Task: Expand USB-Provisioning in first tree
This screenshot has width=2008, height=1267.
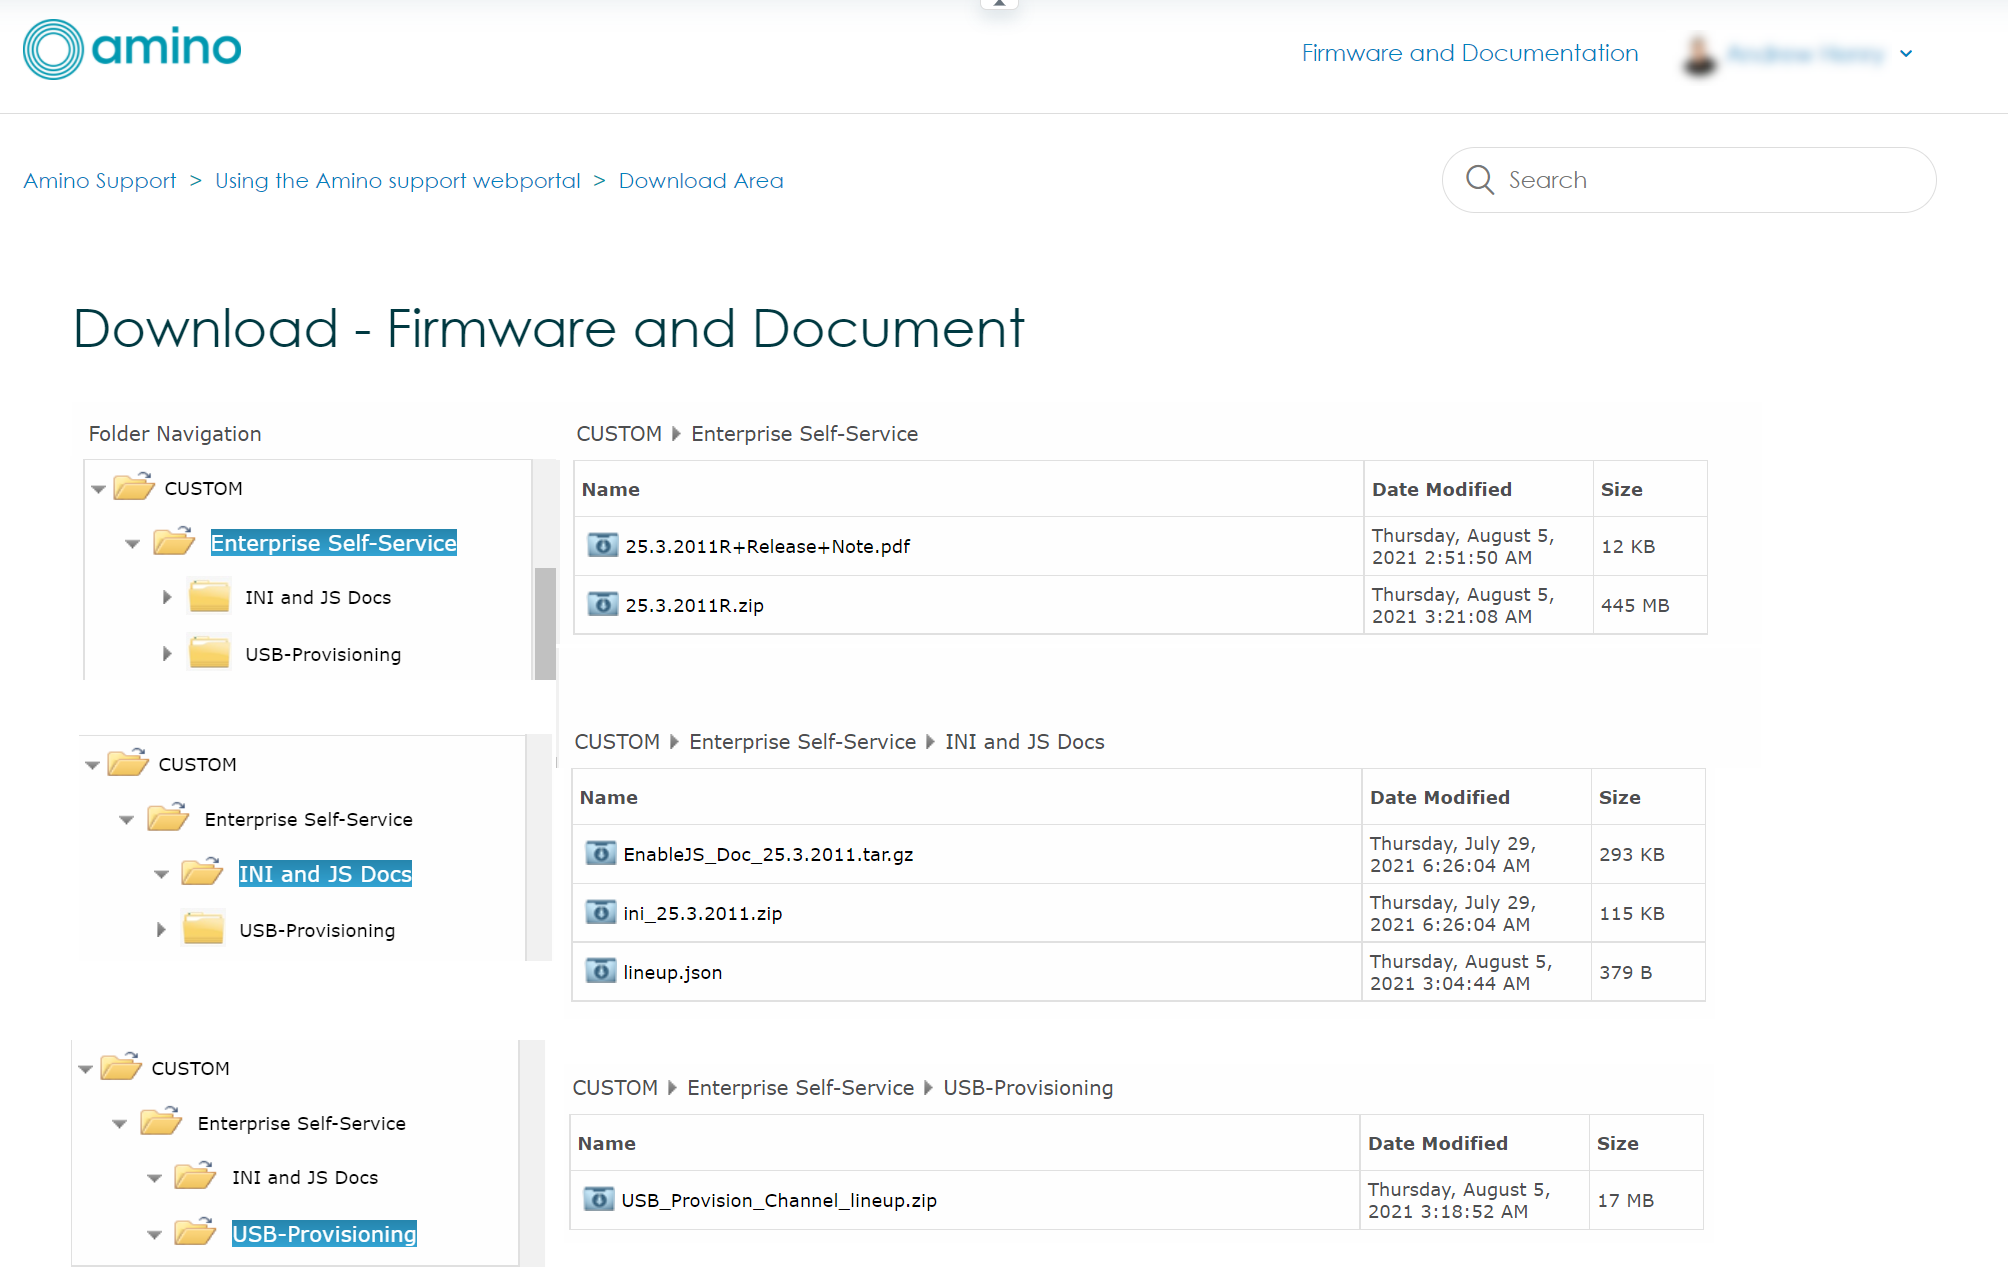Action: pyautogui.click(x=167, y=654)
